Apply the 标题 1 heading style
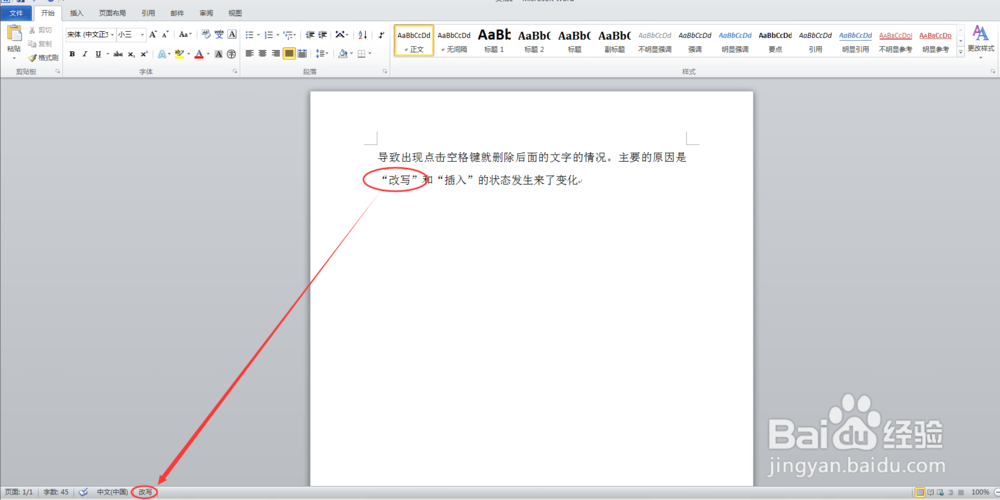The width and height of the screenshot is (1000, 500). [494, 41]
